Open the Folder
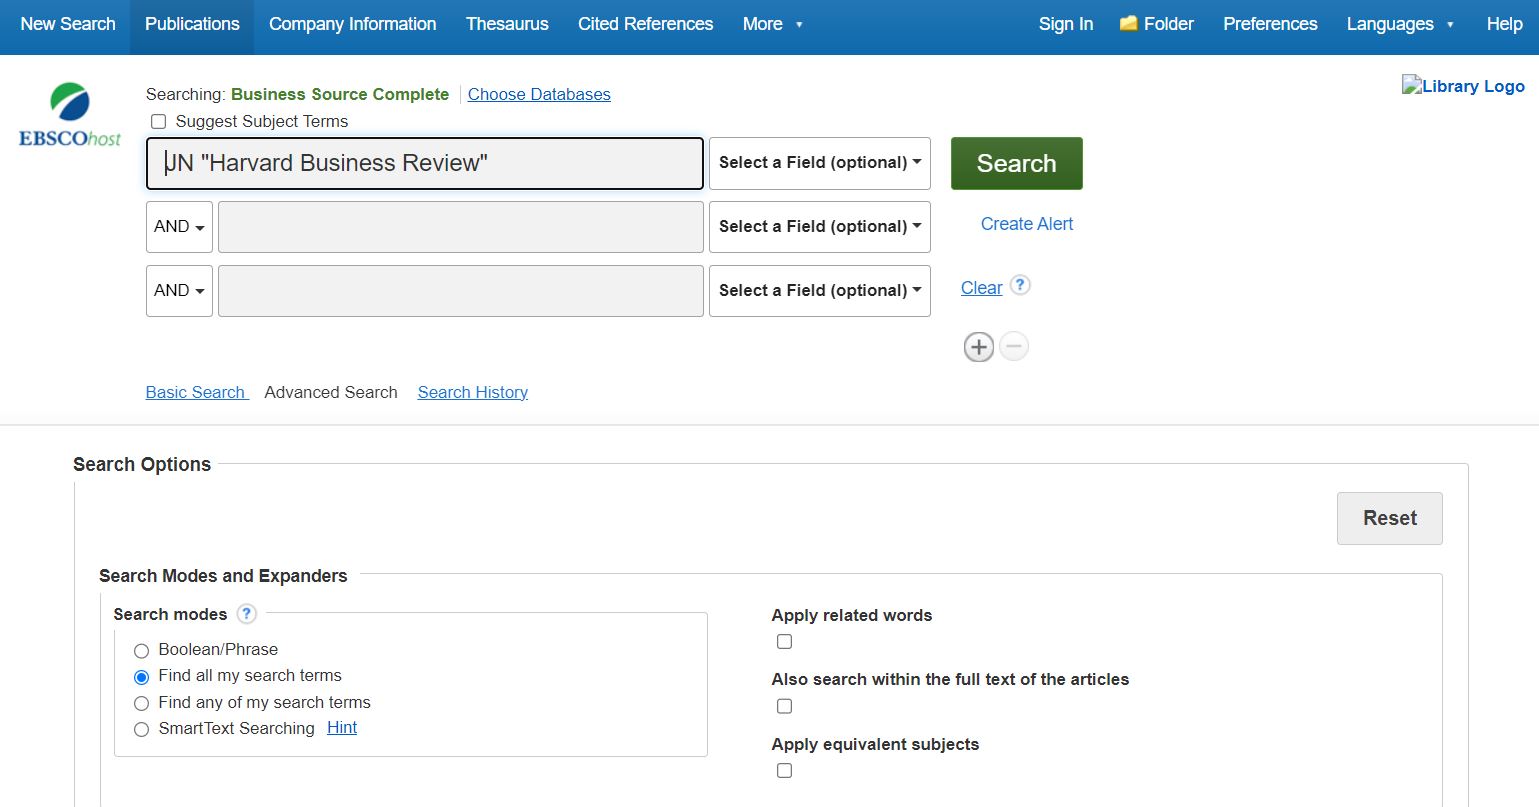1539x807 pixels. click(x=1156, y=23)
